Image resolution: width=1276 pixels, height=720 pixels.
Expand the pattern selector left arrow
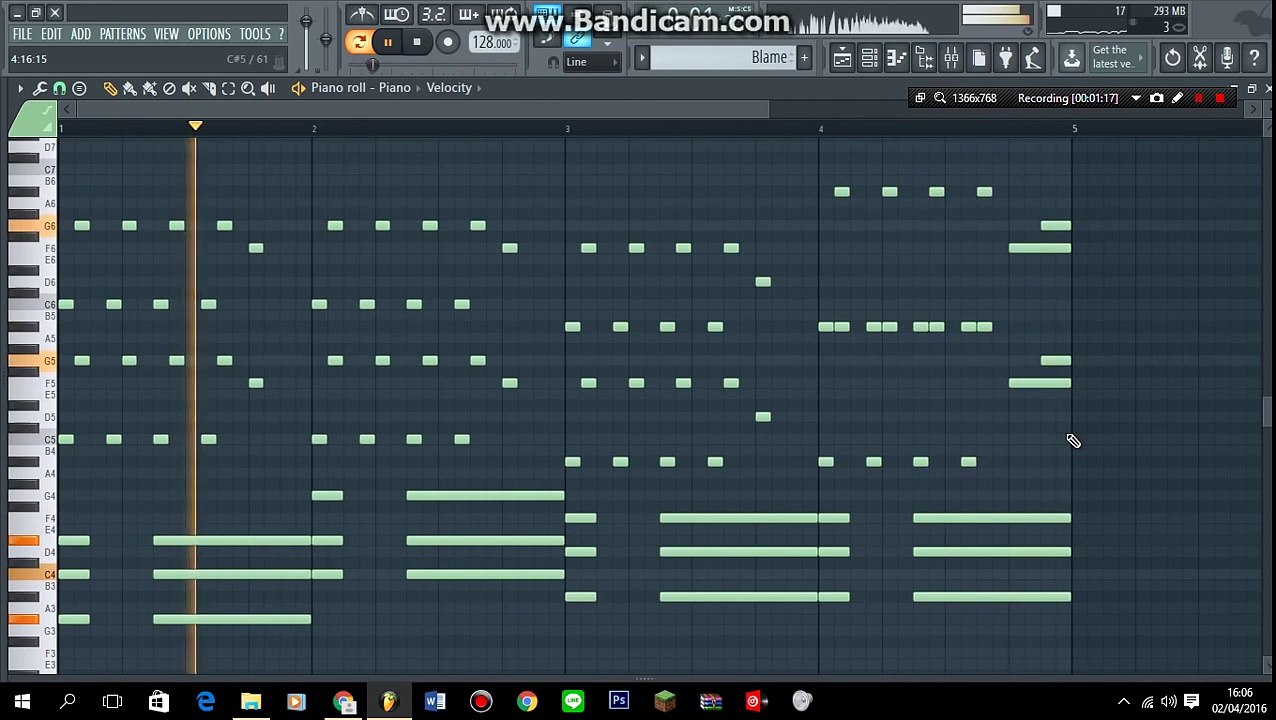click(x=642, y=58)
